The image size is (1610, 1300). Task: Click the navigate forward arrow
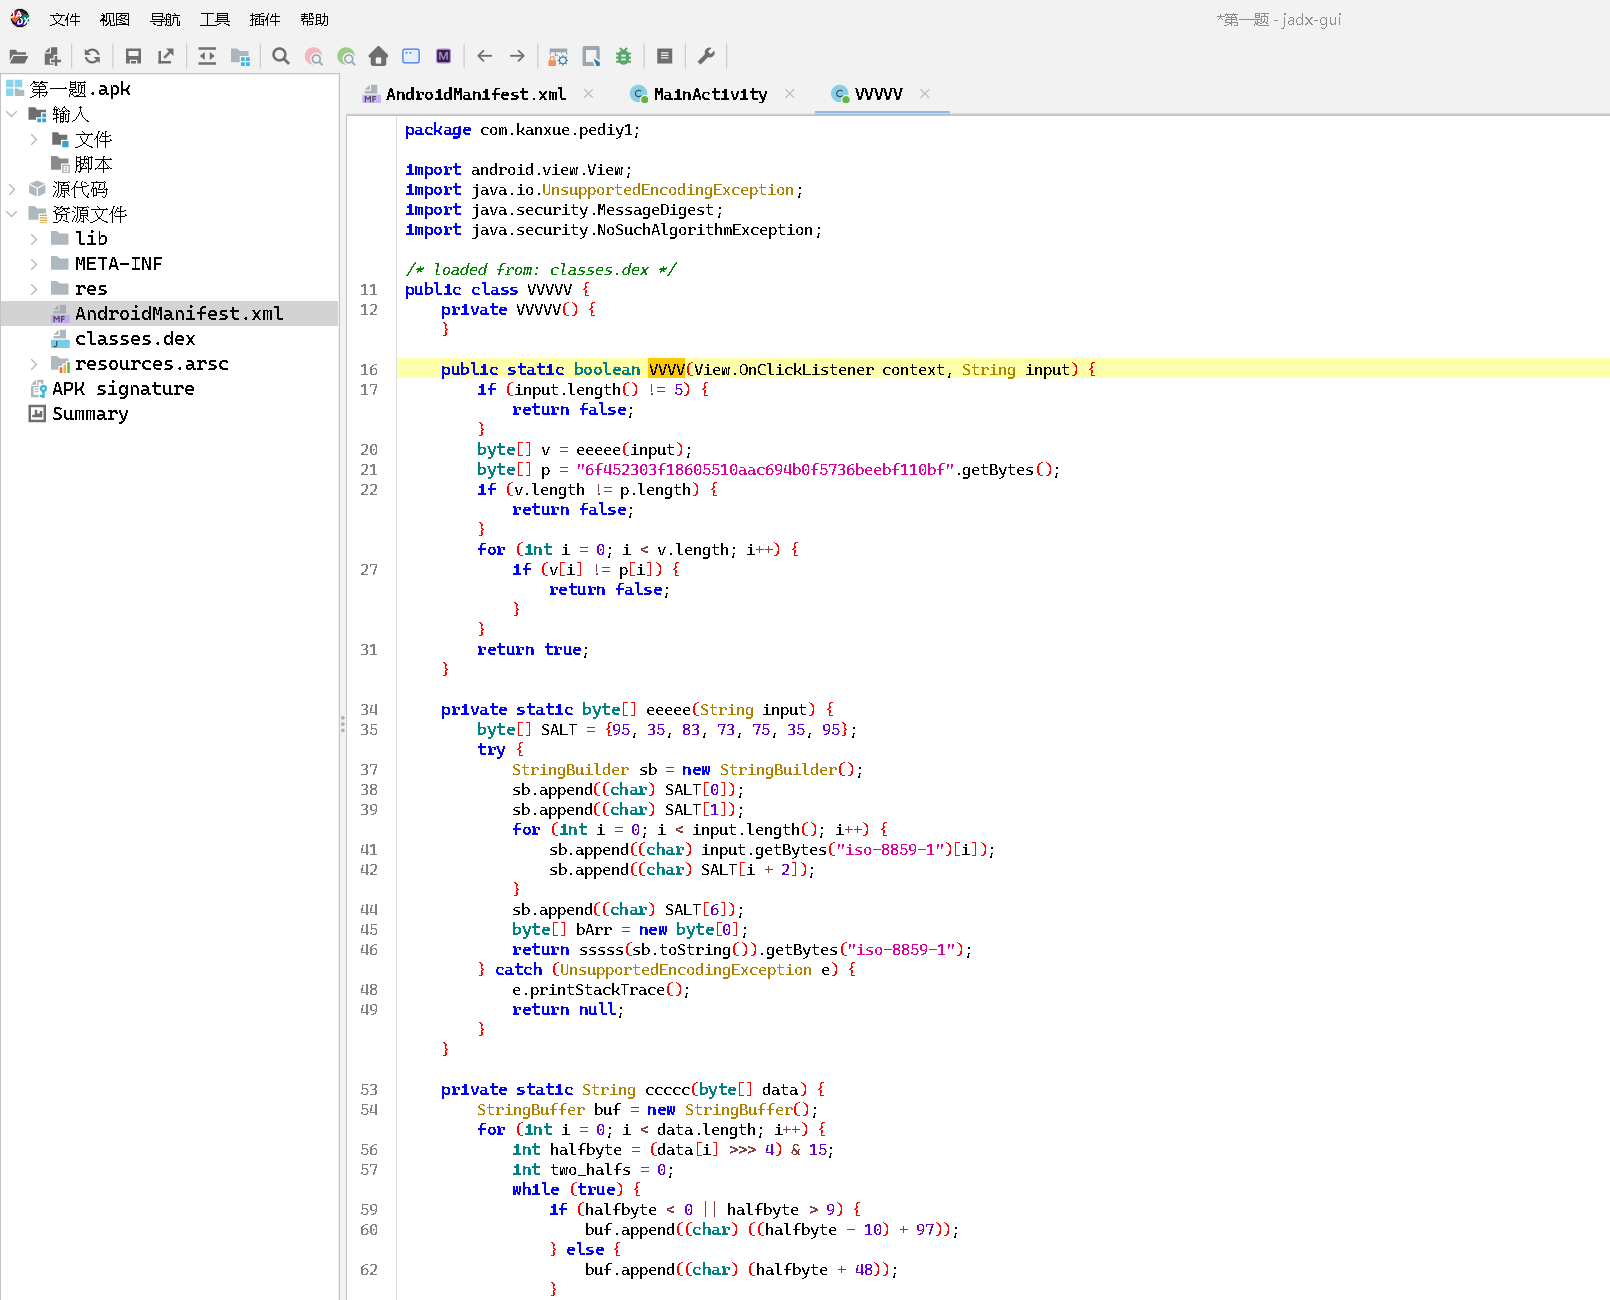point(517,57)
